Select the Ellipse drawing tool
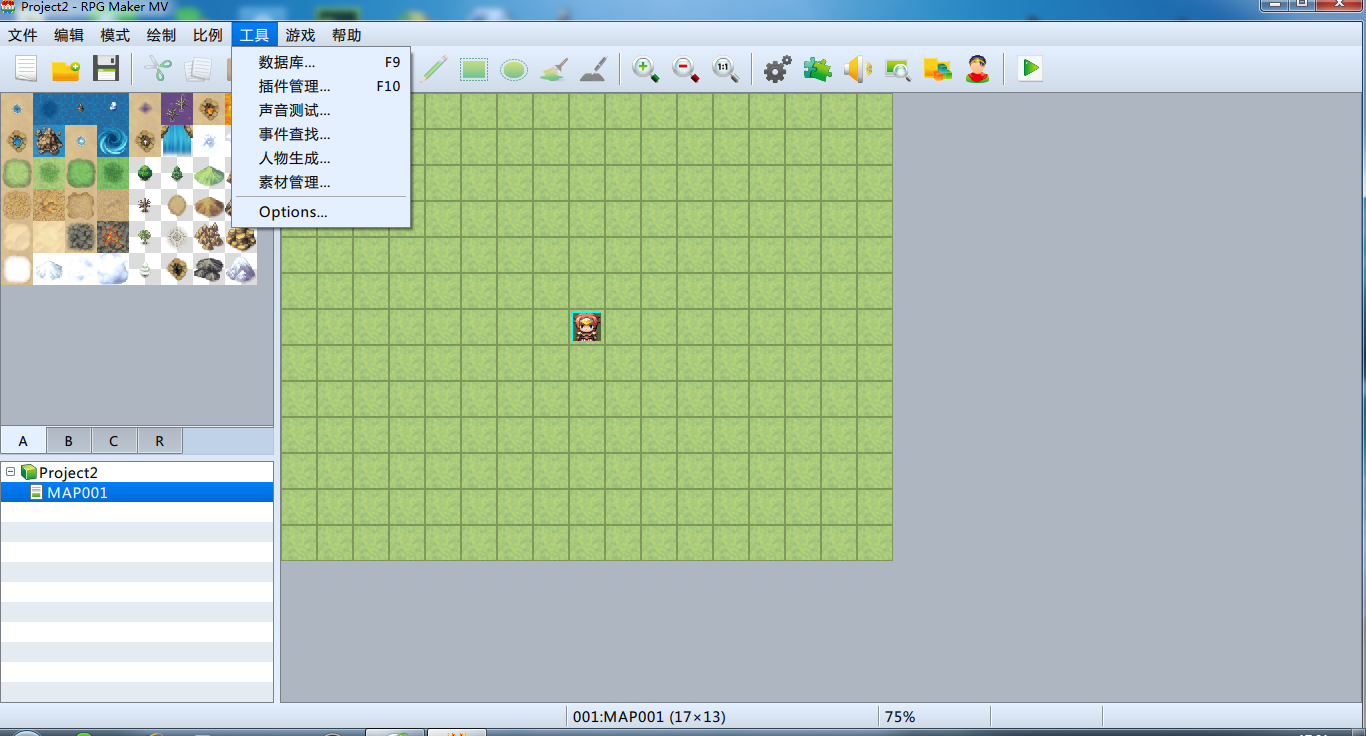1366x736 pixels. (x=514, y=69)
